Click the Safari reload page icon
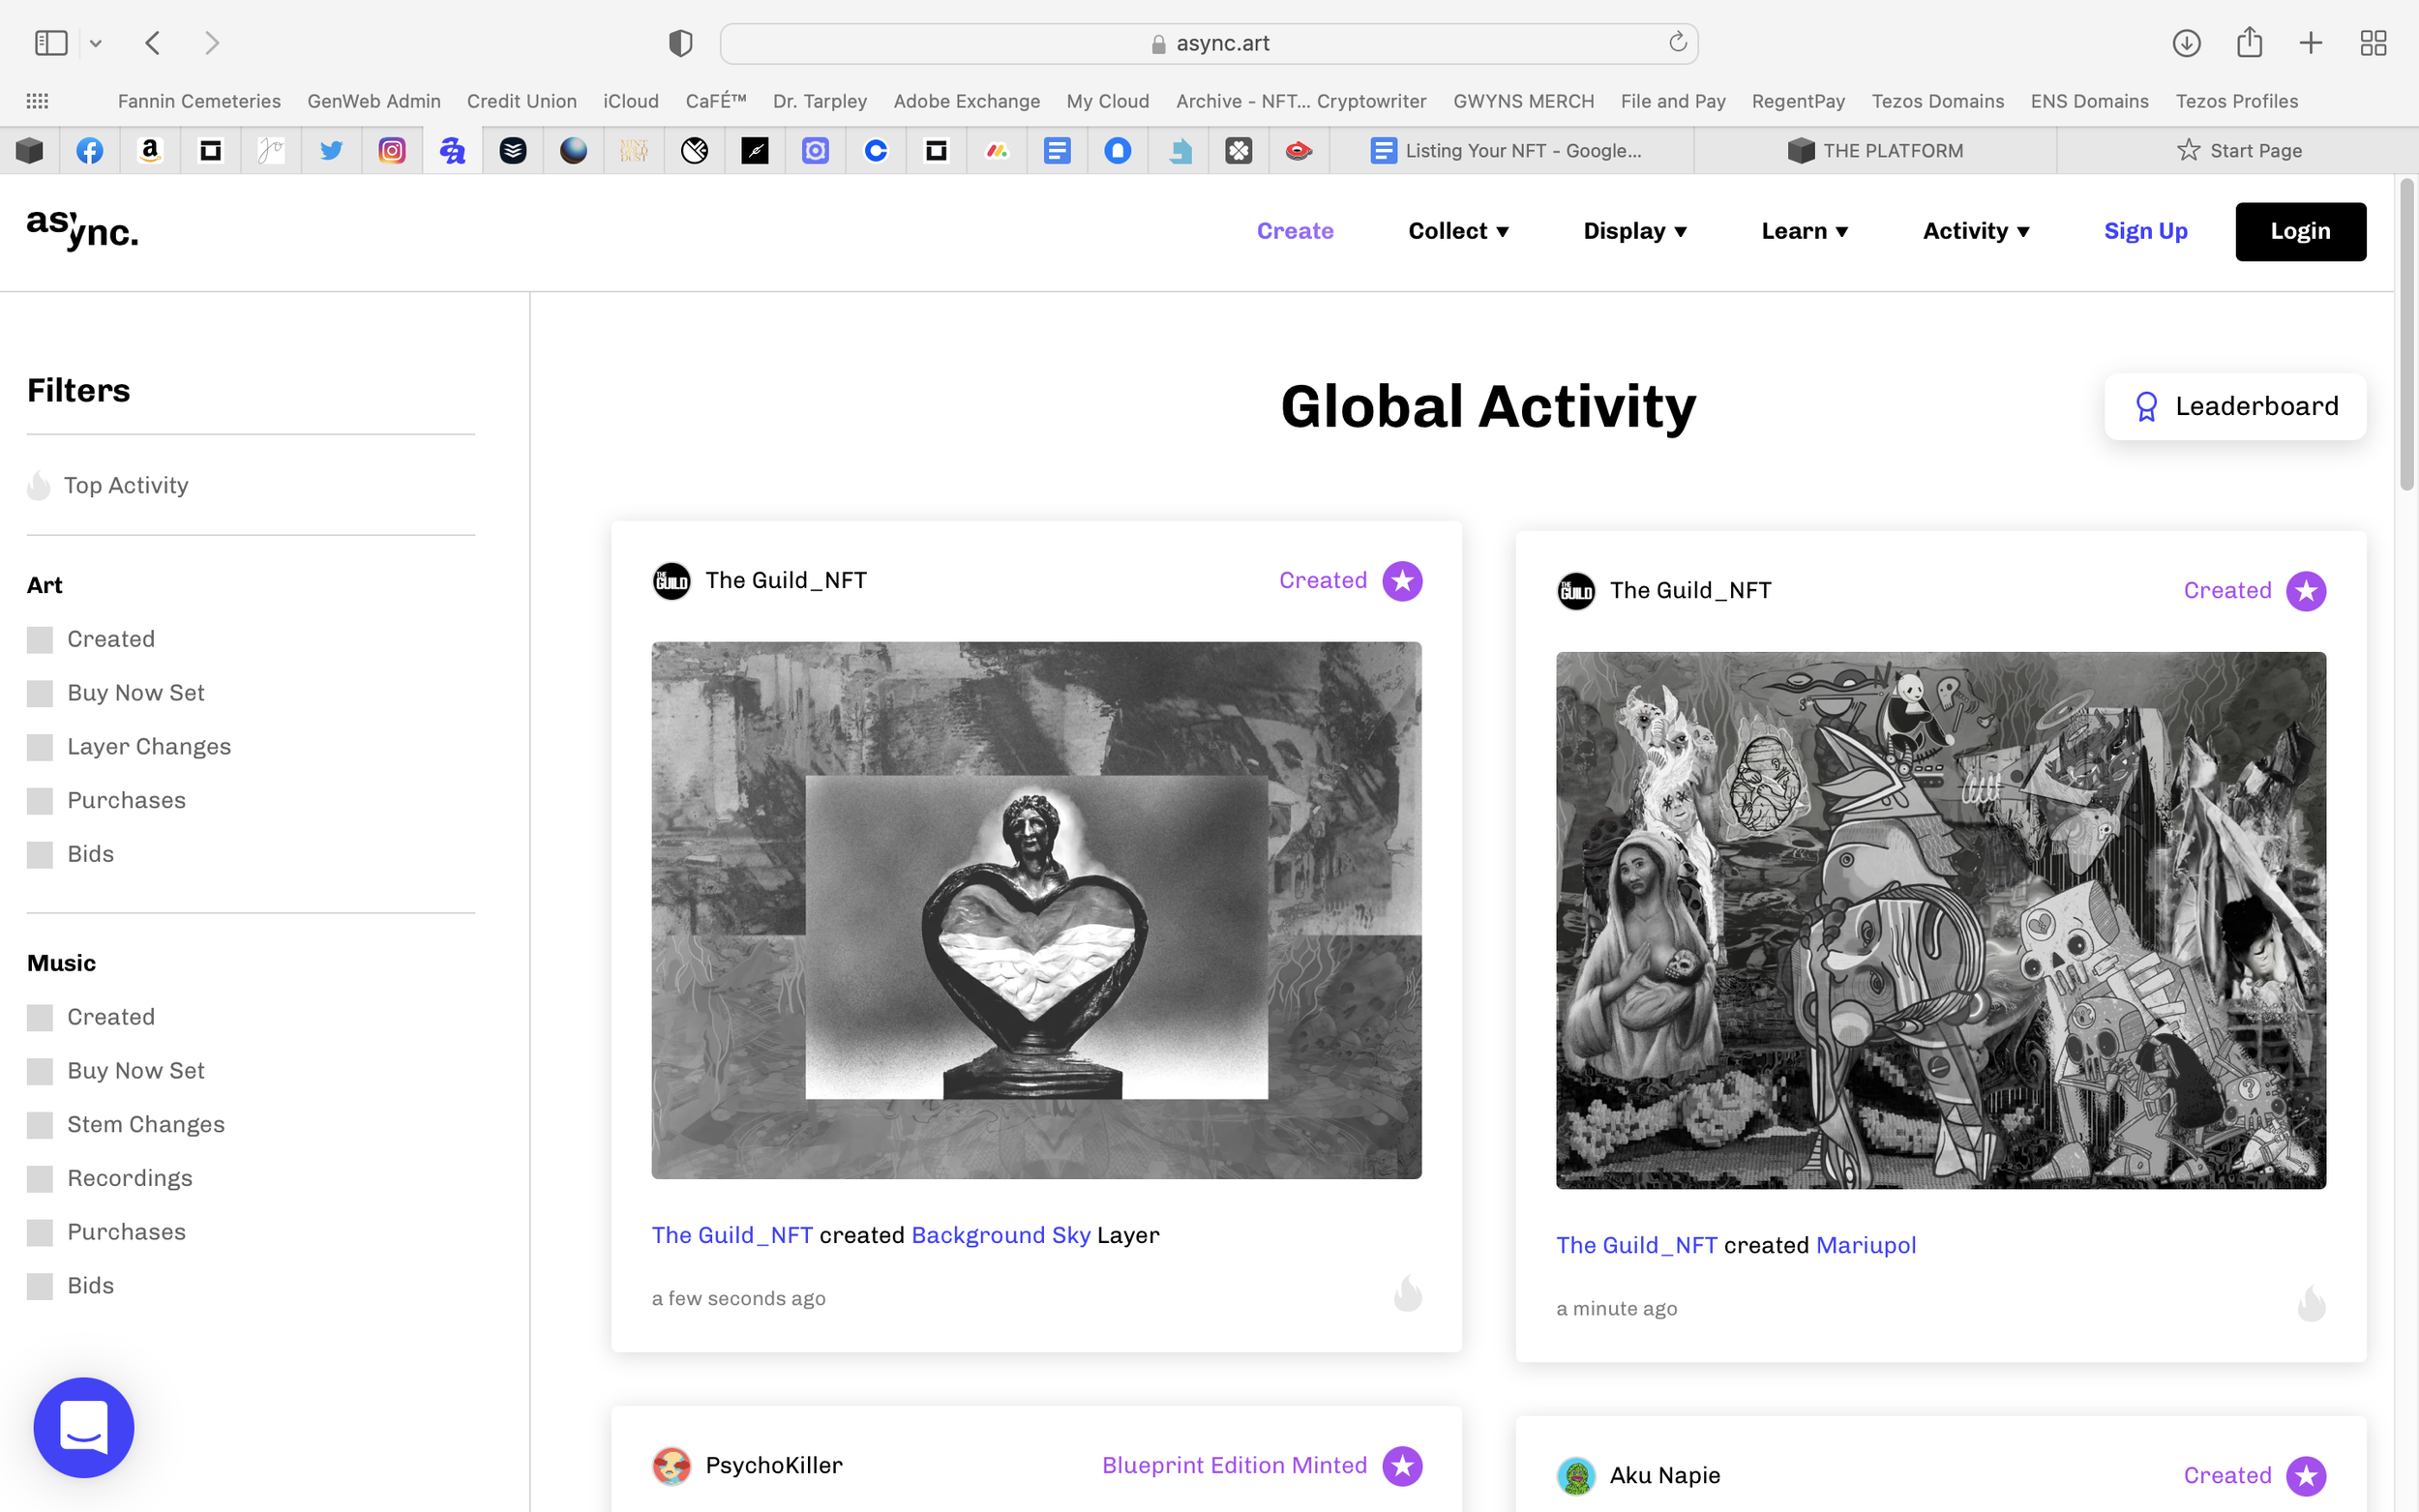This screenshot has width=2419, height=1512. 1677,42
